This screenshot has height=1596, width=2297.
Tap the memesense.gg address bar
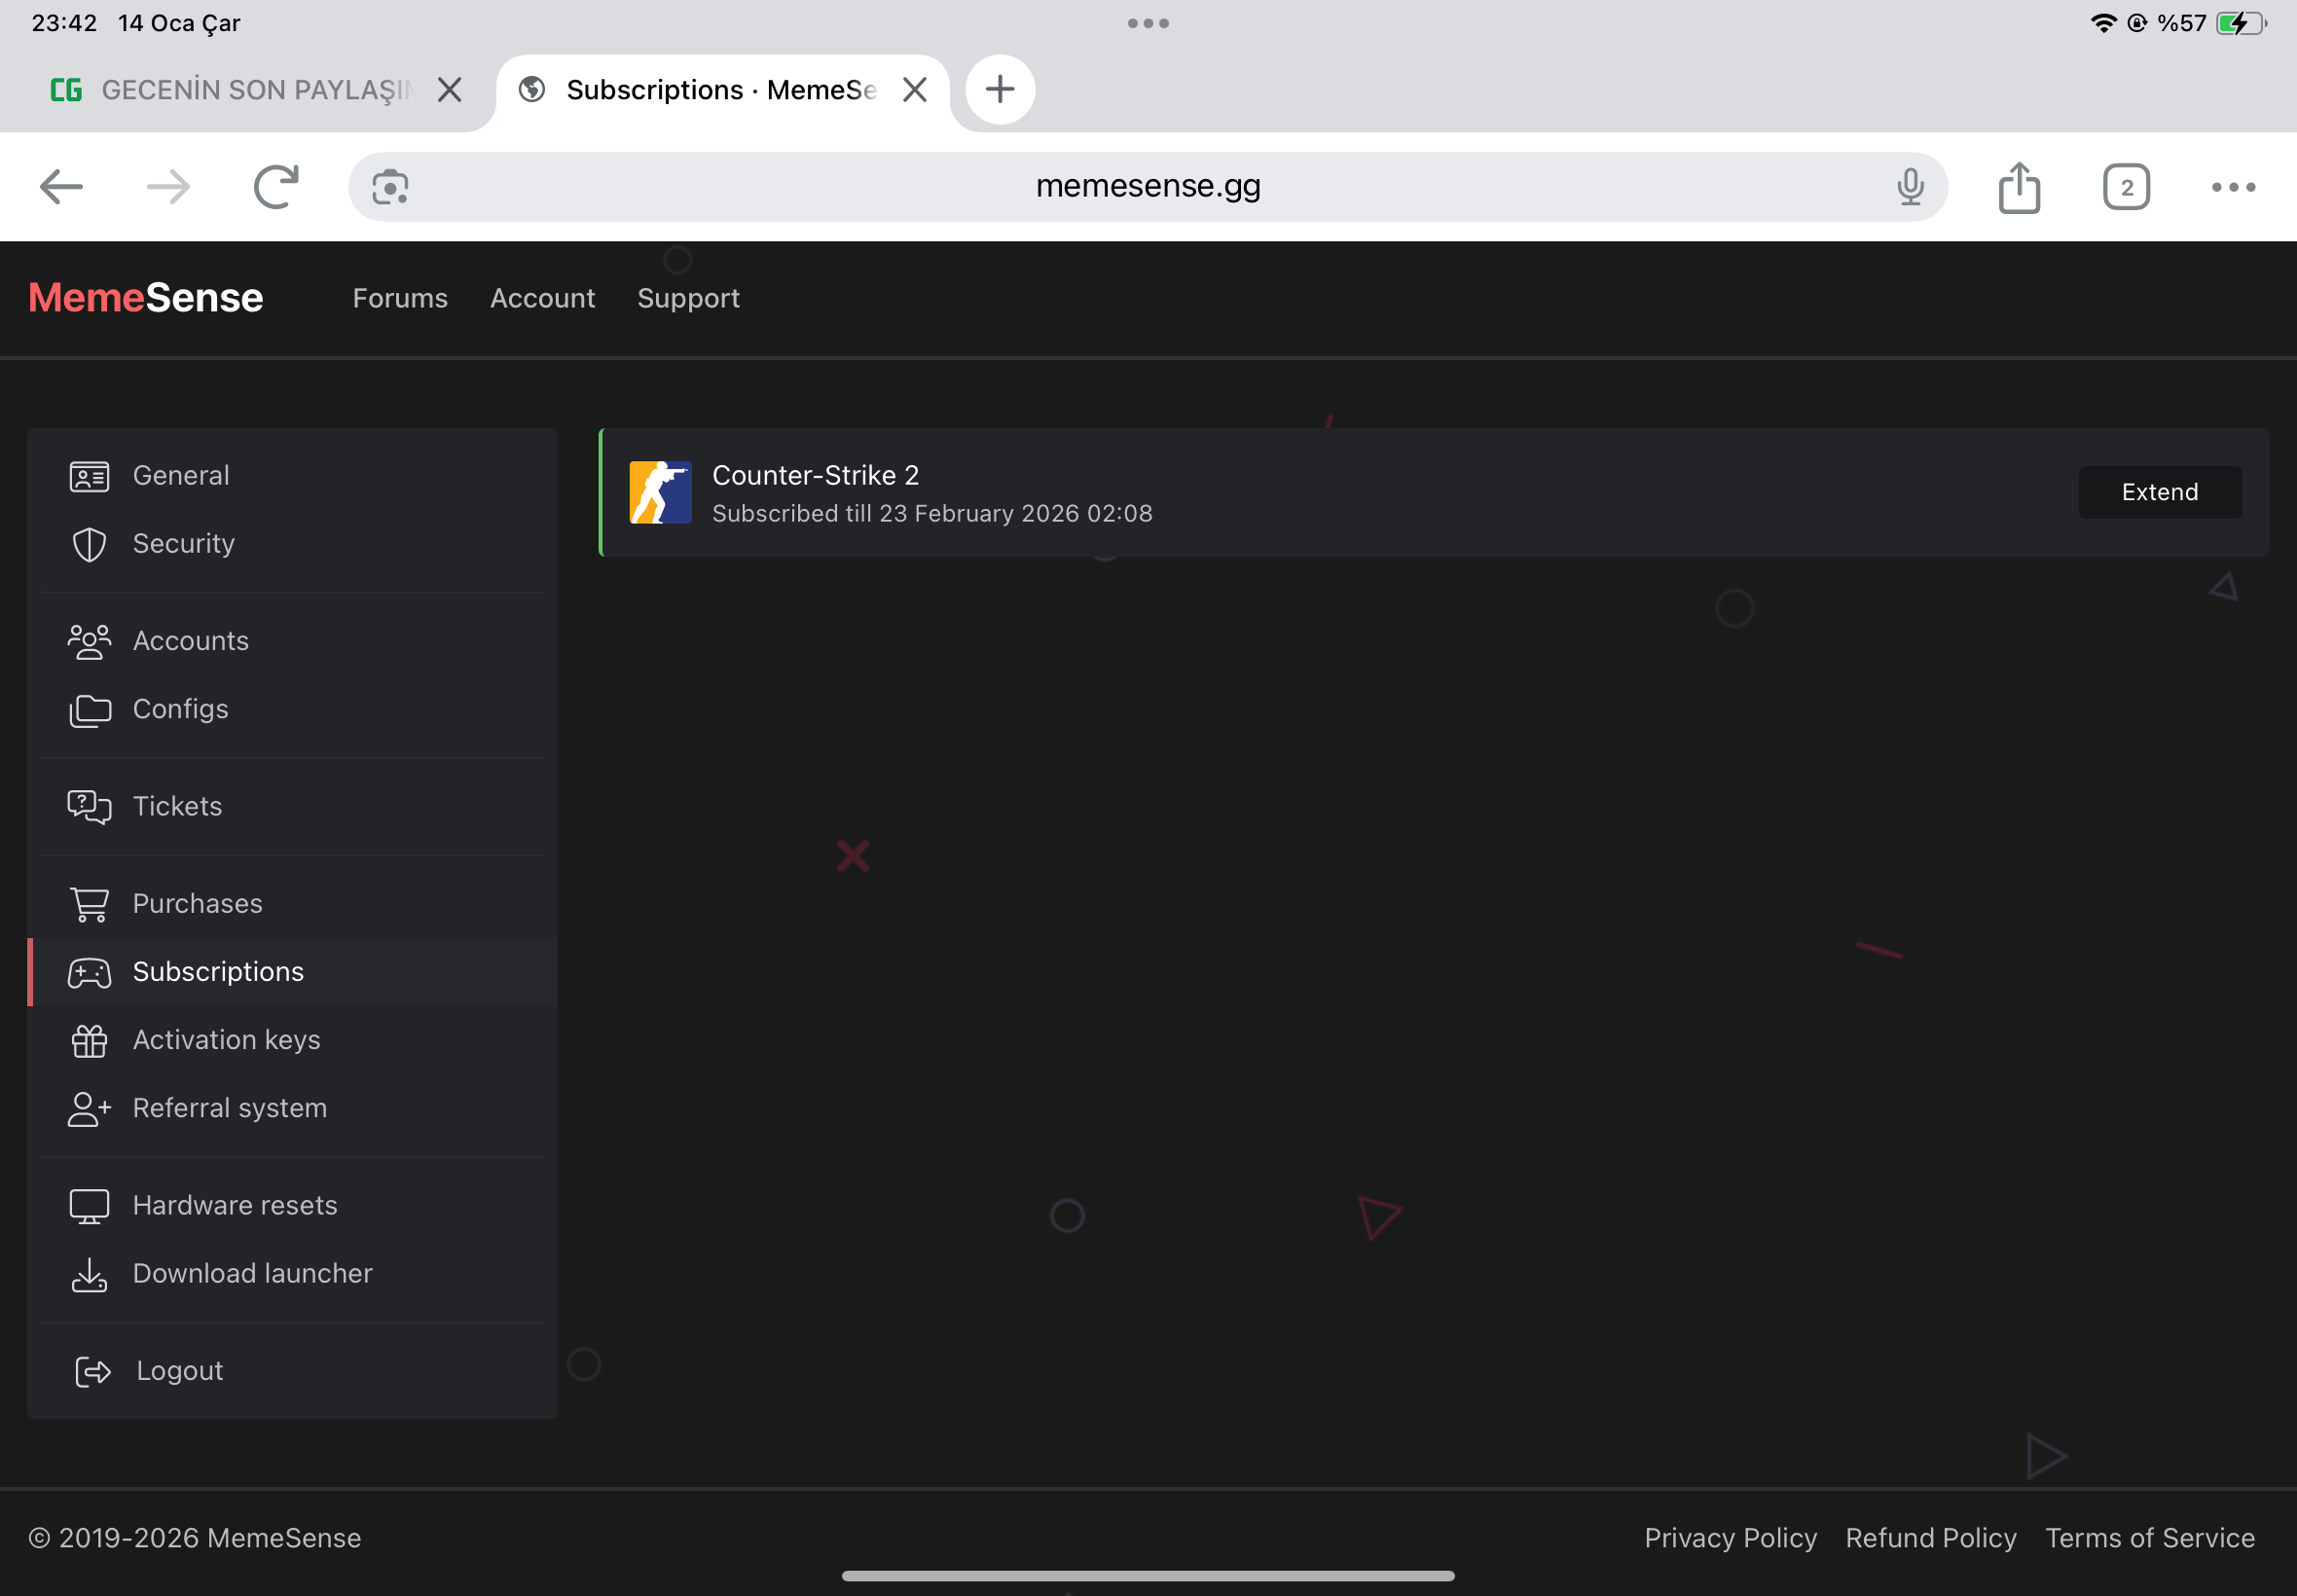pyautogui.click(x=1148, y=187)
